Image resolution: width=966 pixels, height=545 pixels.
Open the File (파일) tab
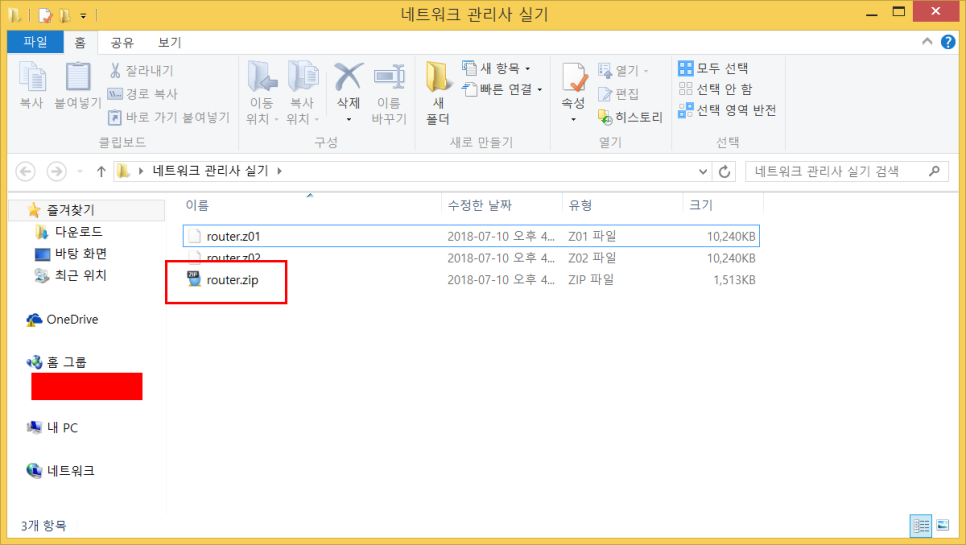point(35,42)
